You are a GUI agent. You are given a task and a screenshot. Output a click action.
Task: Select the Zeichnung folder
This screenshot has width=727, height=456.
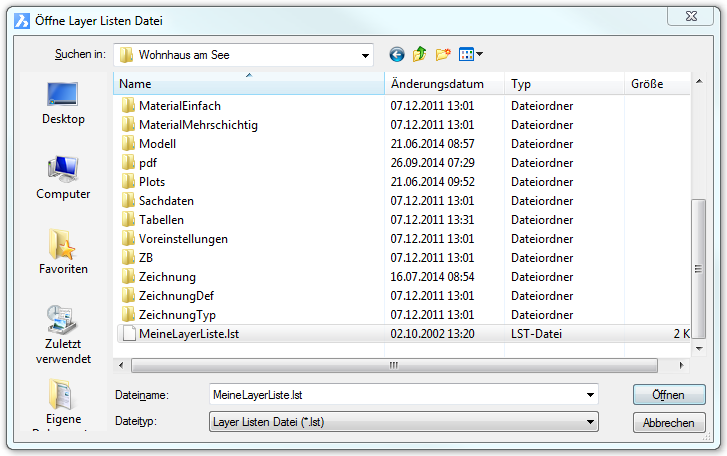[x=167, y=277]
